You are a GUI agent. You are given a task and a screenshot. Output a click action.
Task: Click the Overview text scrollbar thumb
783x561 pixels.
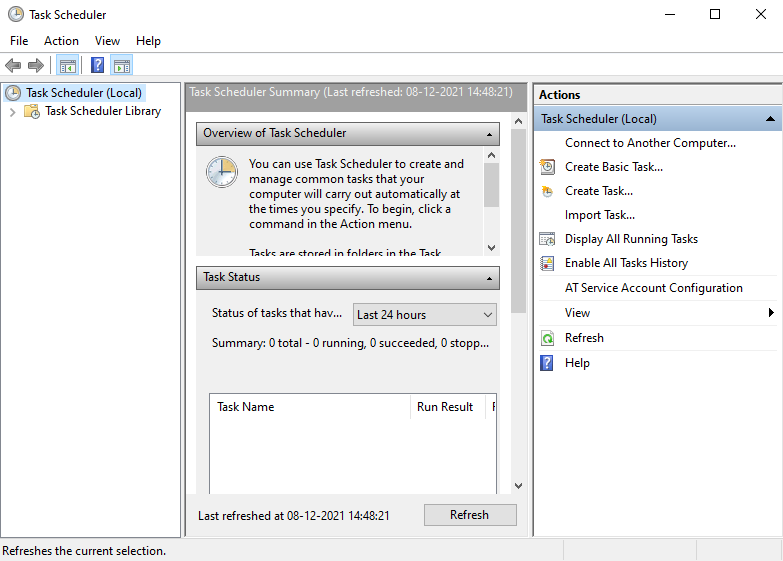491,185
